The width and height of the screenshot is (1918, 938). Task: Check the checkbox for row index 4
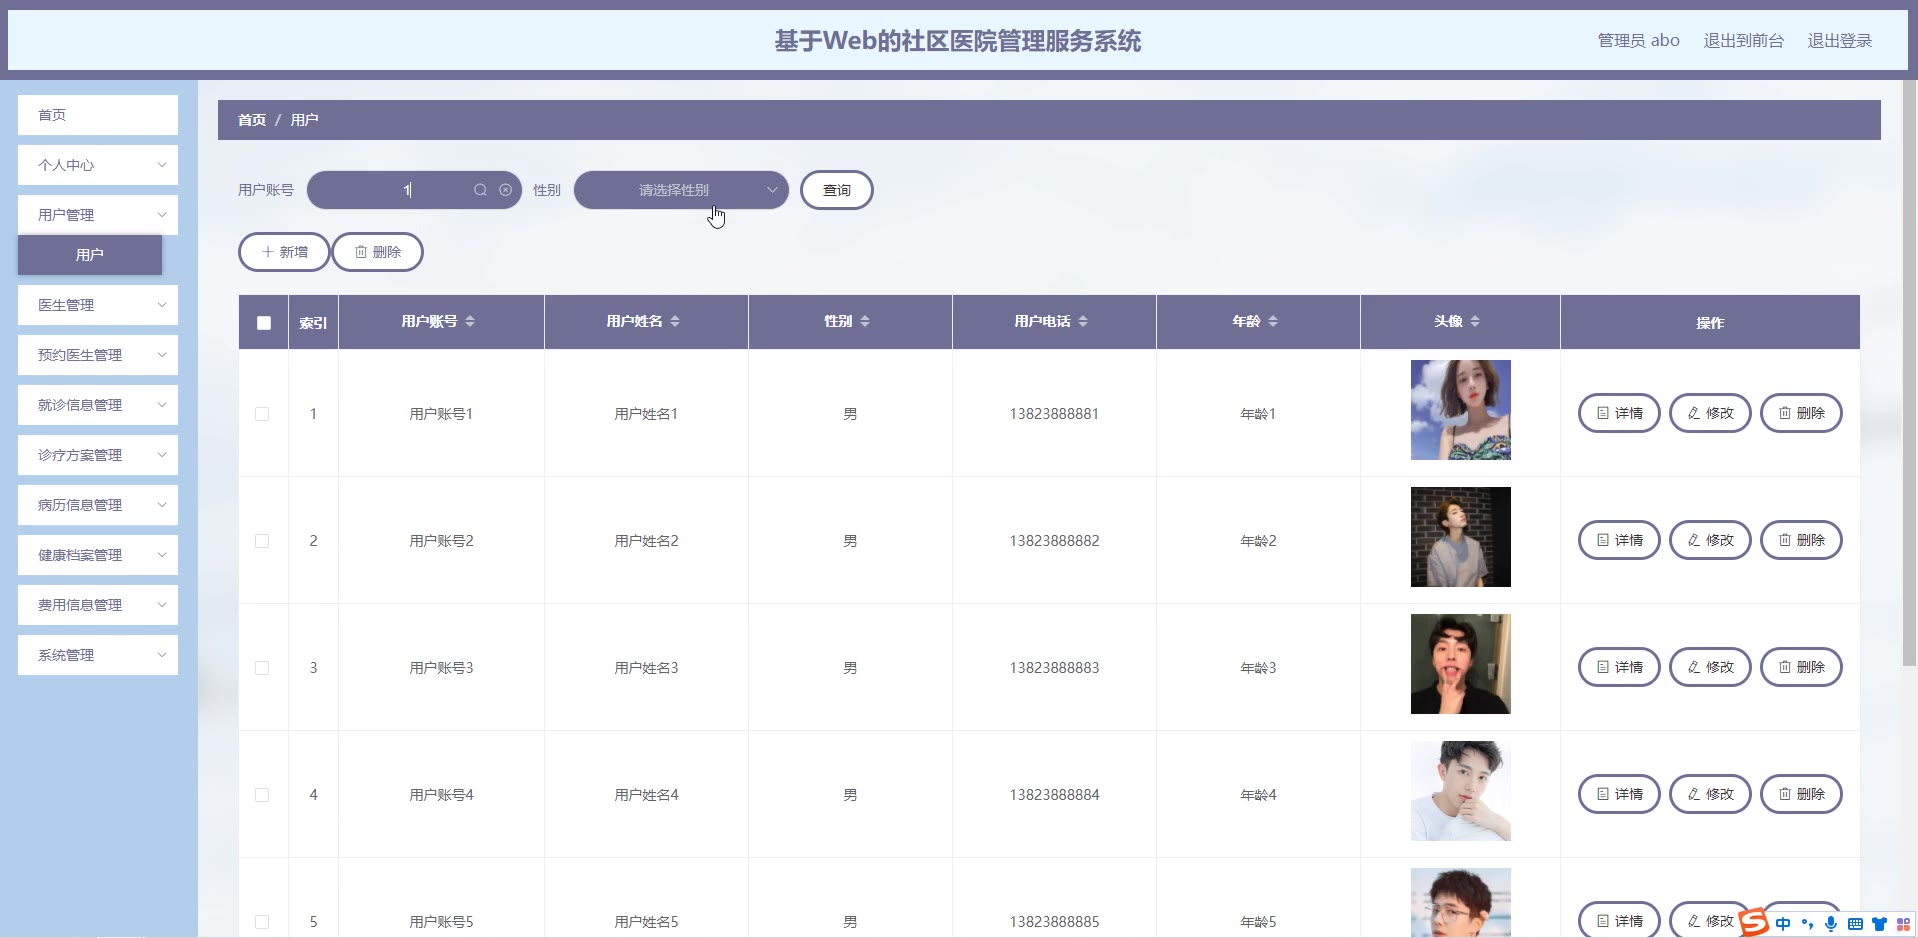coord(262,795)
